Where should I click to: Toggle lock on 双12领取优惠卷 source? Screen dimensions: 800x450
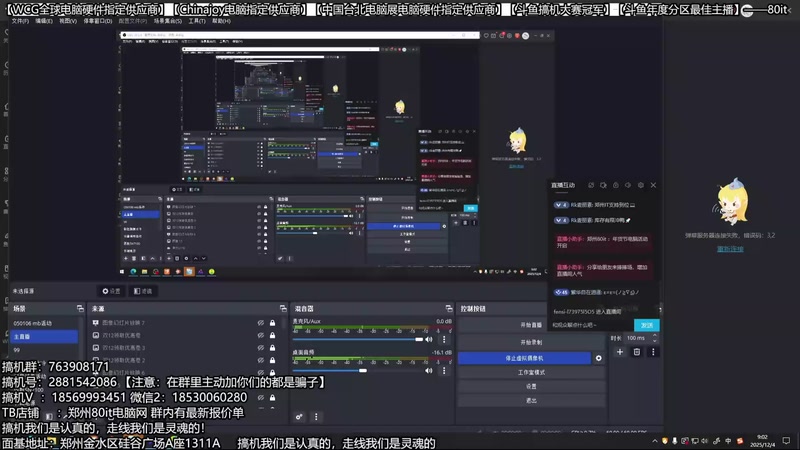[x=272, y=335]
